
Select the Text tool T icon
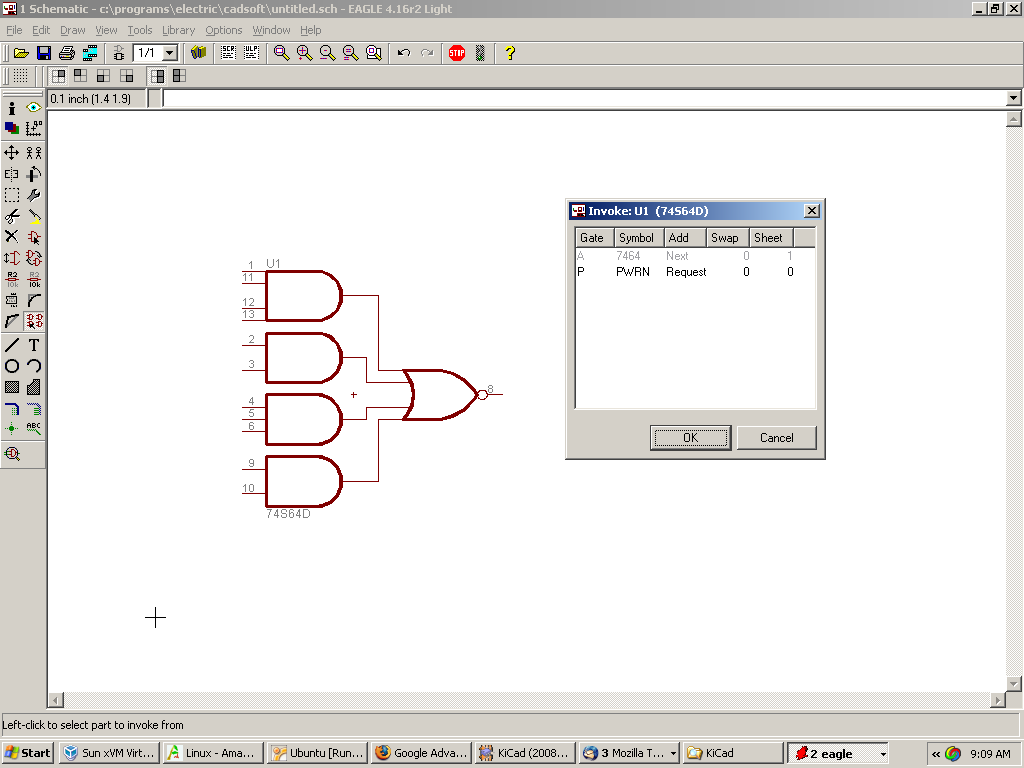click(34, 345)
